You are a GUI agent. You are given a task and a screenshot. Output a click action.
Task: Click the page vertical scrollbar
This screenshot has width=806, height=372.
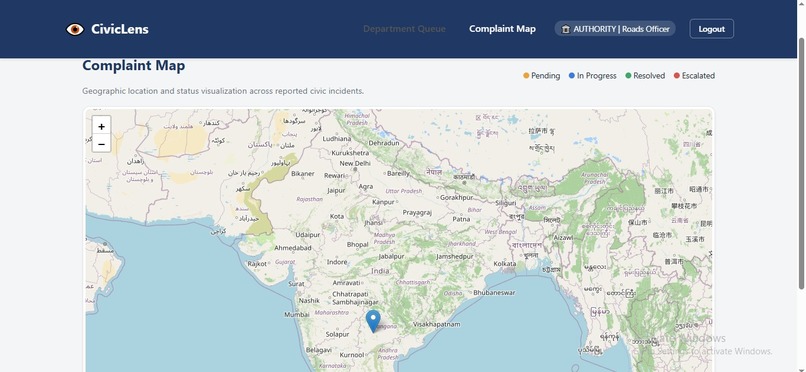pyautogui.click(x=801, y=164)
